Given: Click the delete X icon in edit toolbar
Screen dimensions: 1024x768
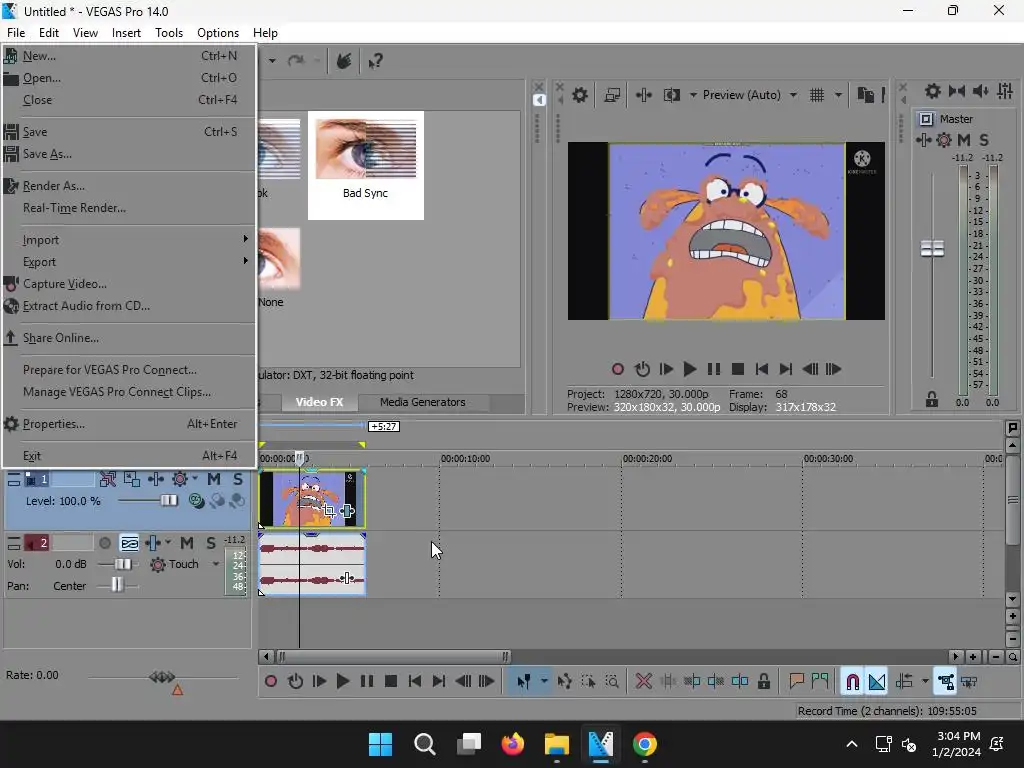Looking at the screenshot, I should coord(643,682).
